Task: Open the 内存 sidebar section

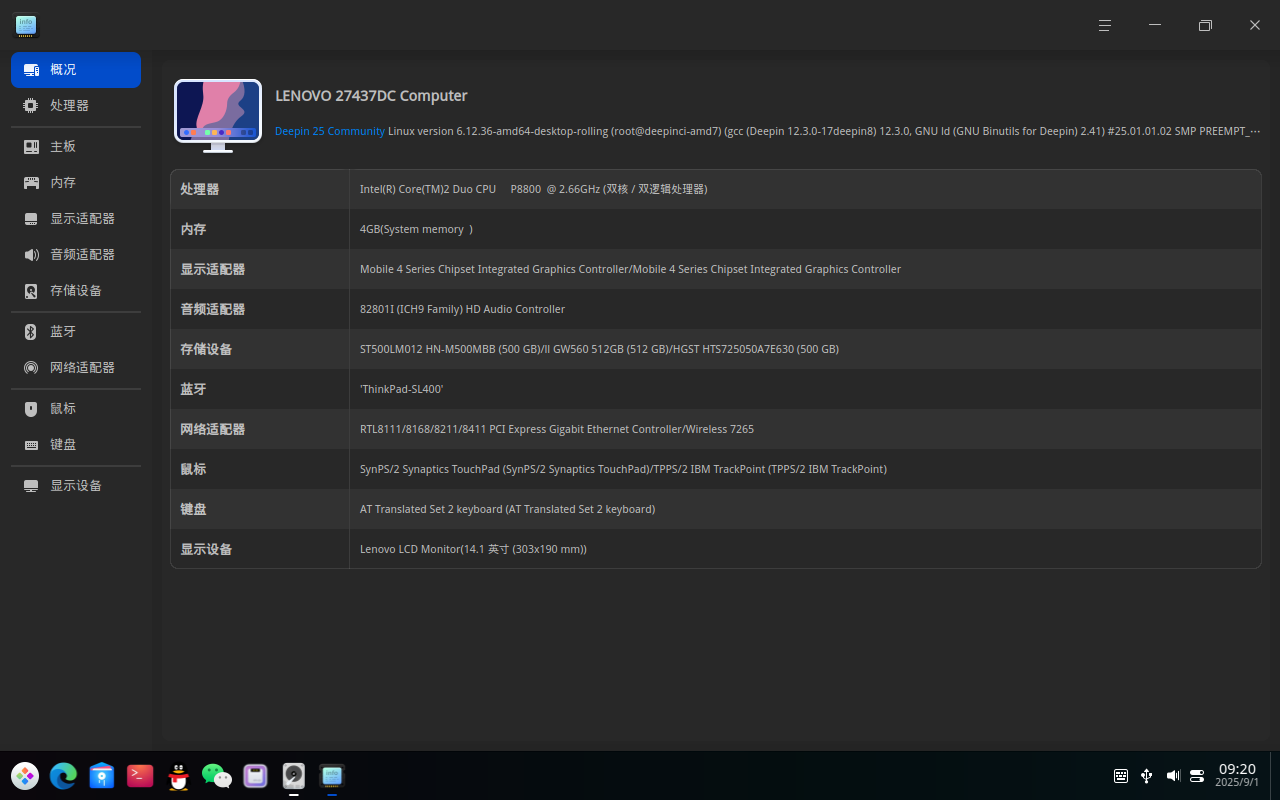Action: pyautogui.click(x=76, y=183)
